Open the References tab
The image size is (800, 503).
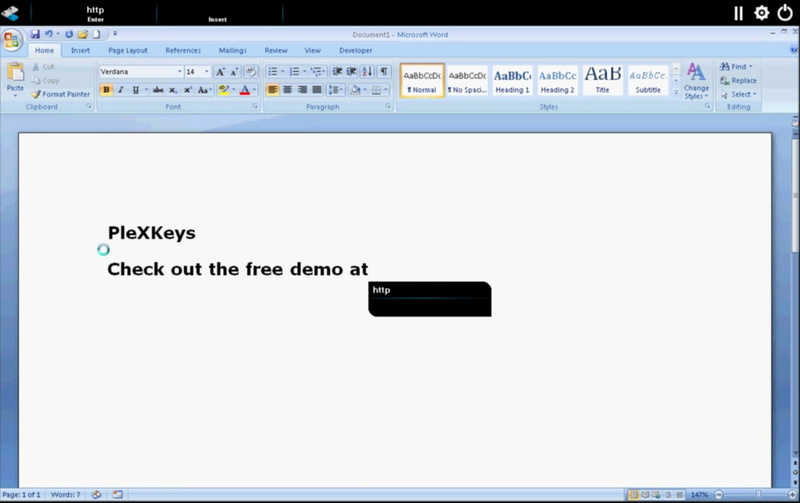tap(183, 50)
